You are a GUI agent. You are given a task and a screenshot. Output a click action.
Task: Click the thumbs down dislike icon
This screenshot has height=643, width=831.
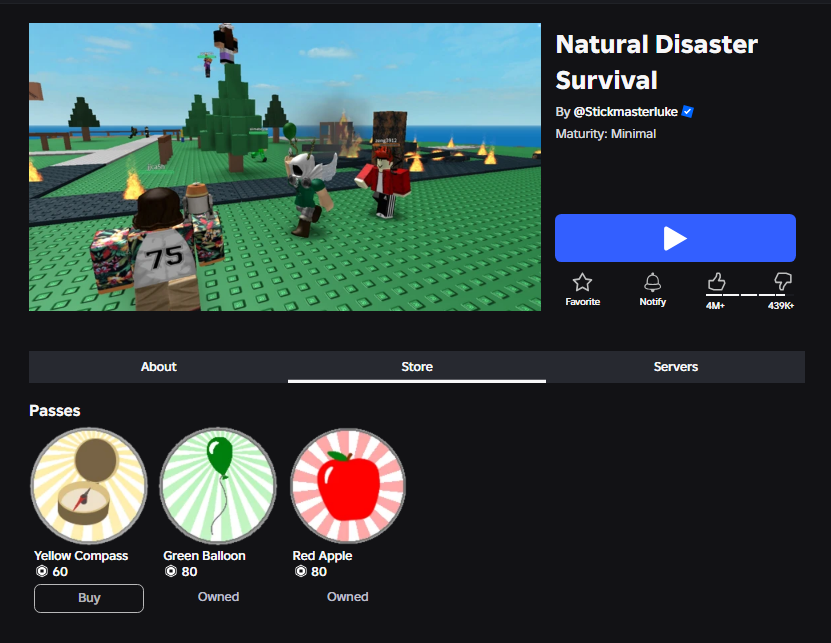pos(783,281)
